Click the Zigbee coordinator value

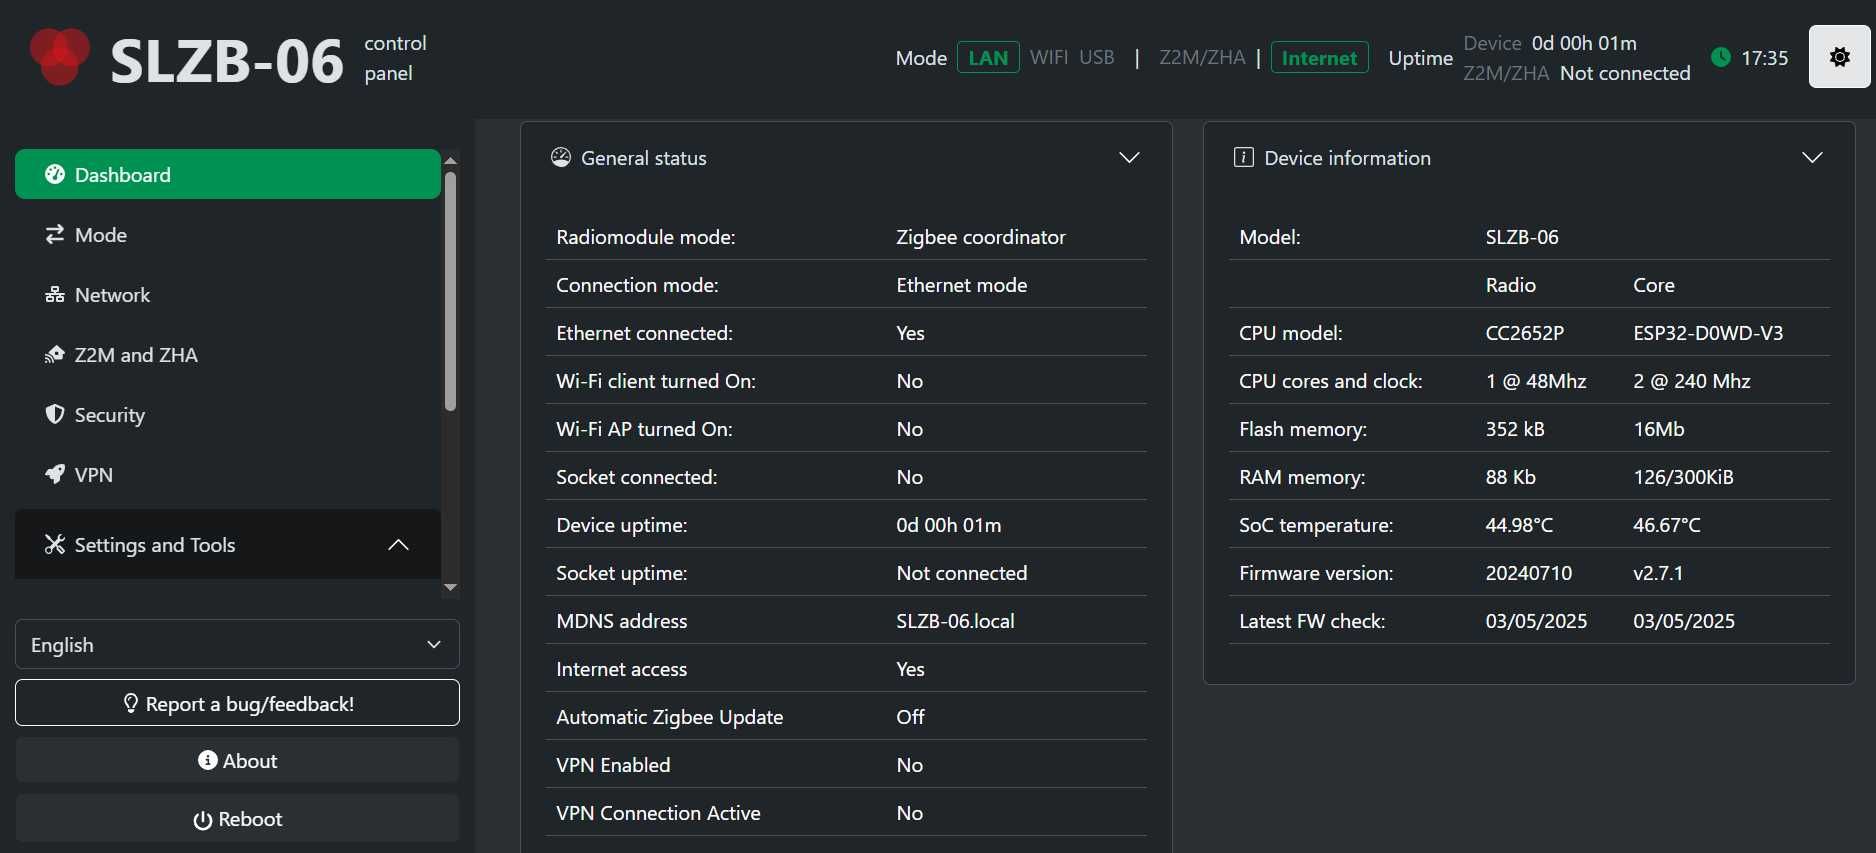pyautogui.click(x=981, y=237)
